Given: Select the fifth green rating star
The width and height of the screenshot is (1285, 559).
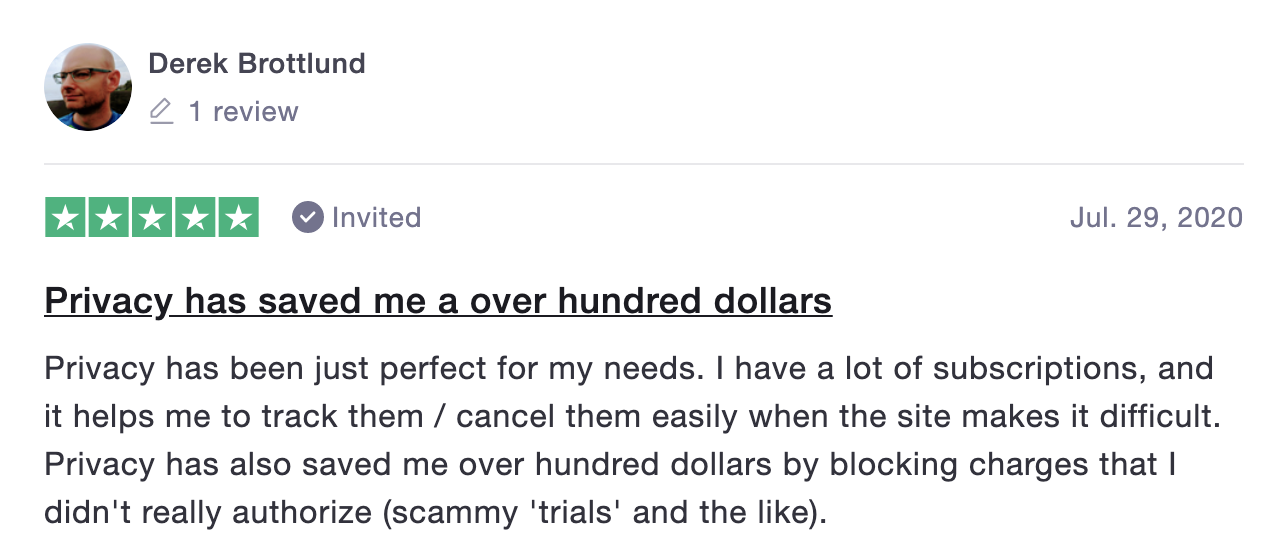Looking at the screenshot, I should (x=238, y=218).
